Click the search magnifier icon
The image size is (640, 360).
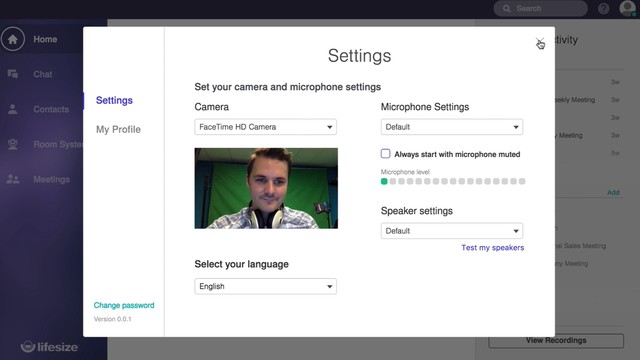[x=507, y=9]
